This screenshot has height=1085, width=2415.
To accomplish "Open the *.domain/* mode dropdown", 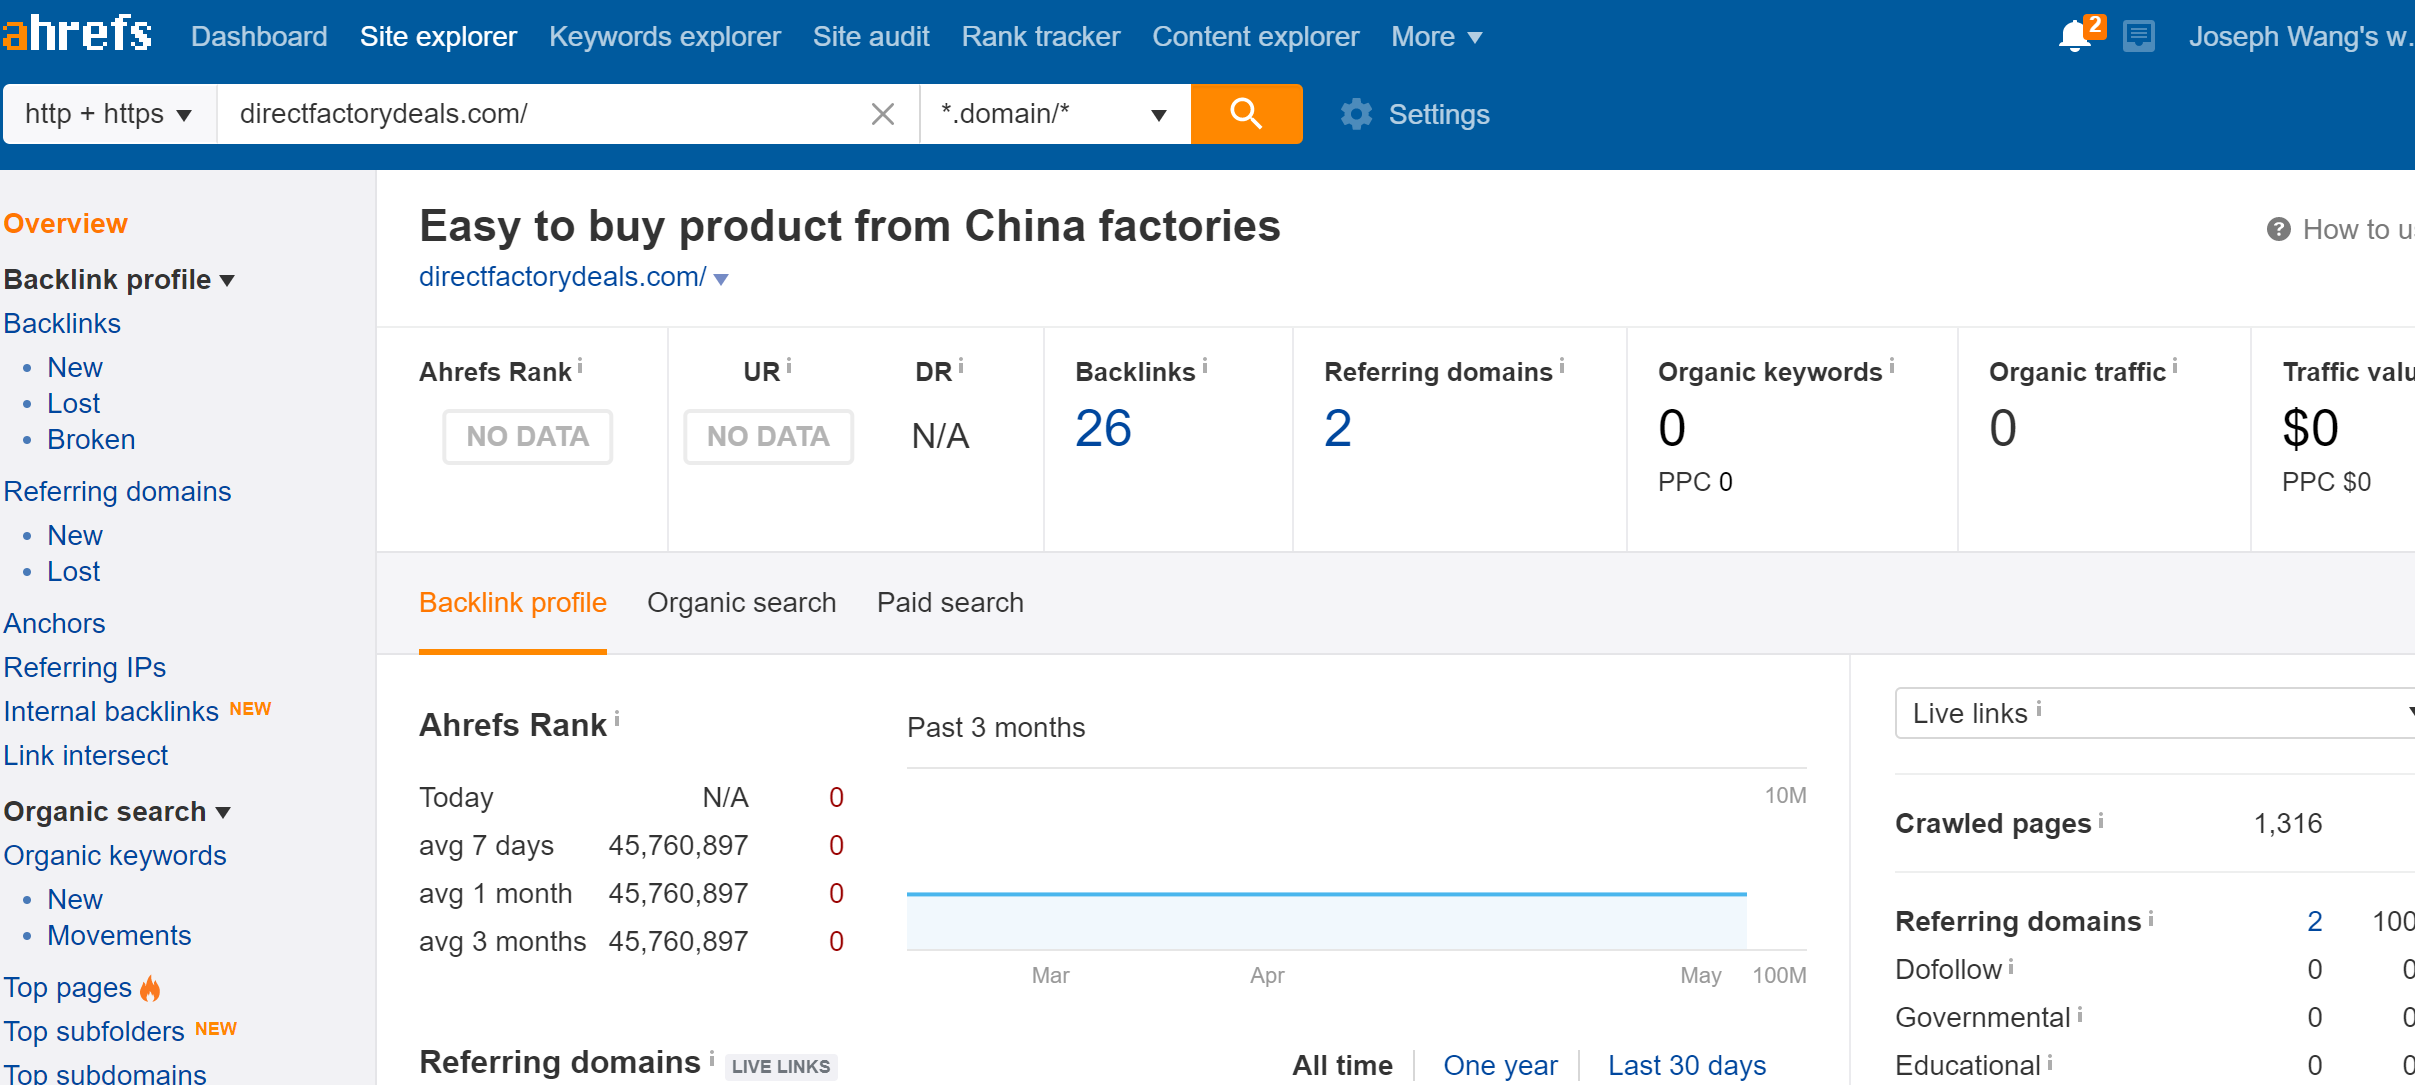I will (x=1055, y=114).
